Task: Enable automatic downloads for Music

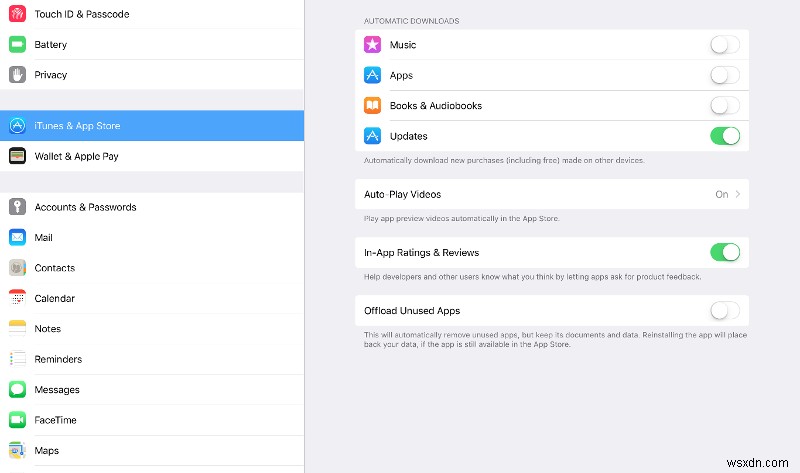Action: 725,44
